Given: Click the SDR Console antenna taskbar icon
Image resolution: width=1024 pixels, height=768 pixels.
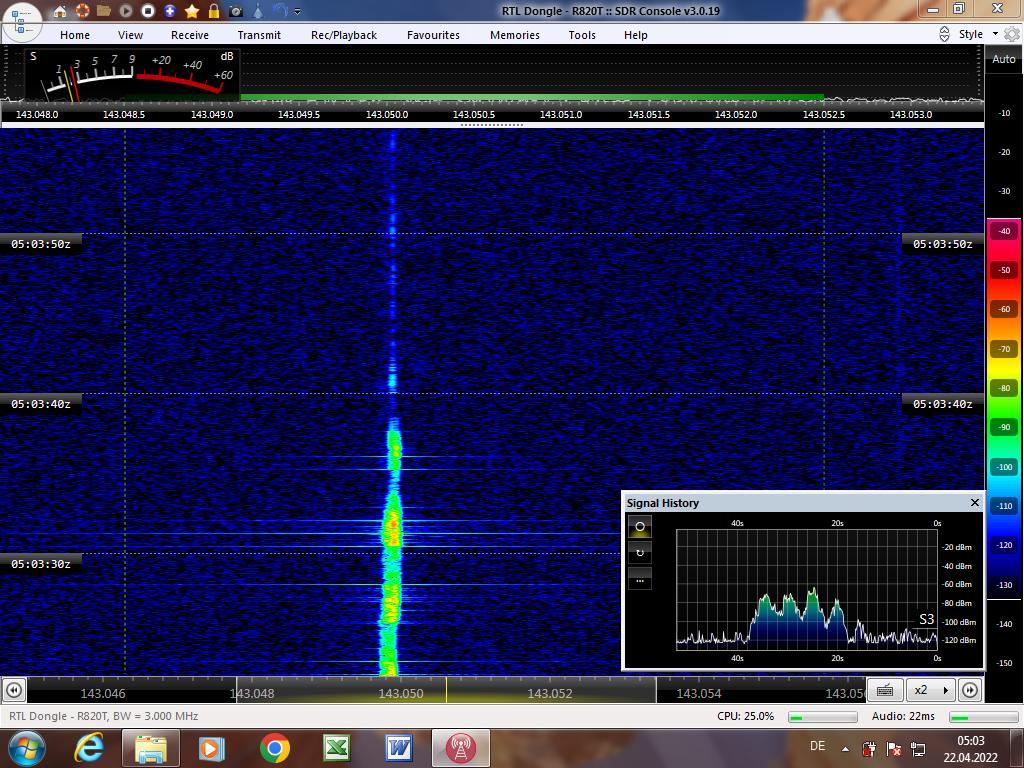Looking at the screenshot, I should pyautogui.click(x=460, y=748).
